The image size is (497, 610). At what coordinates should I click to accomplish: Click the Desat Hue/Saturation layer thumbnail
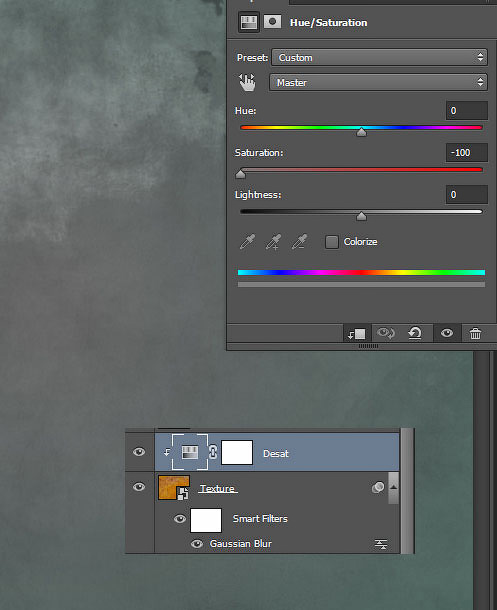click(x=190, y=452)
